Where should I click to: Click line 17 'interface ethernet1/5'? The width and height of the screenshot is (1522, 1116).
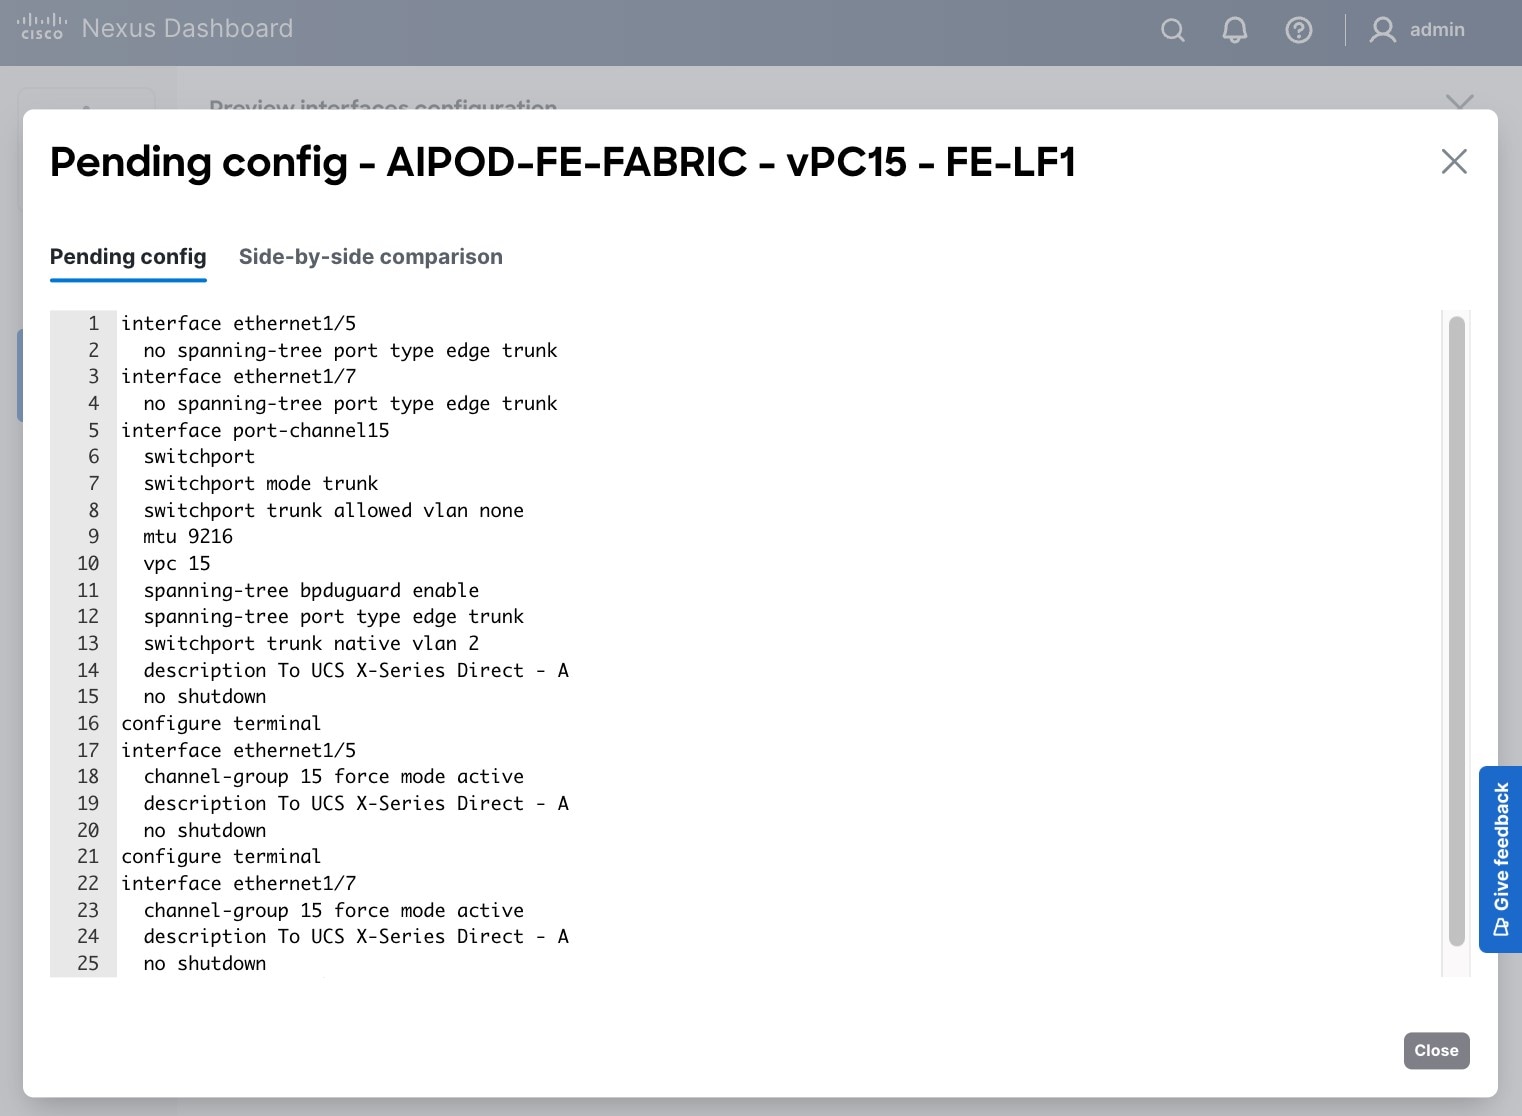point(239,750)
